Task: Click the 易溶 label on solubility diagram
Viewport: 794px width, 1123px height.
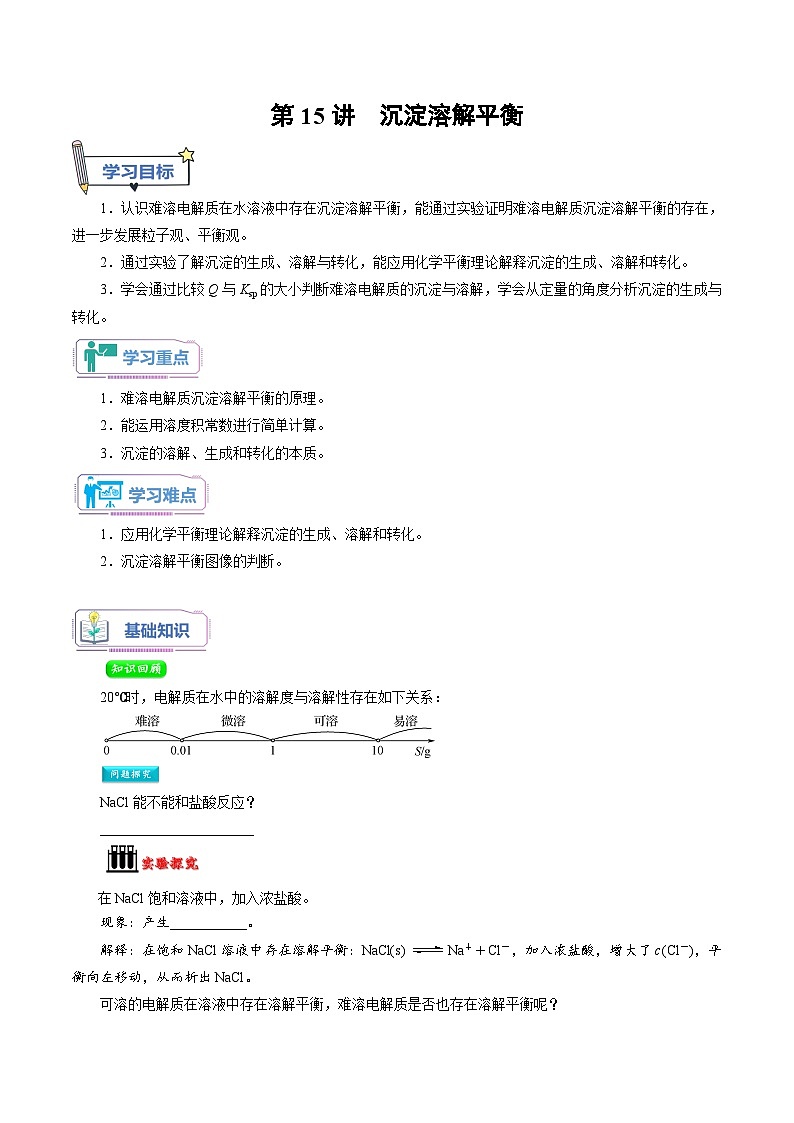Action: [x=405, y=720]
